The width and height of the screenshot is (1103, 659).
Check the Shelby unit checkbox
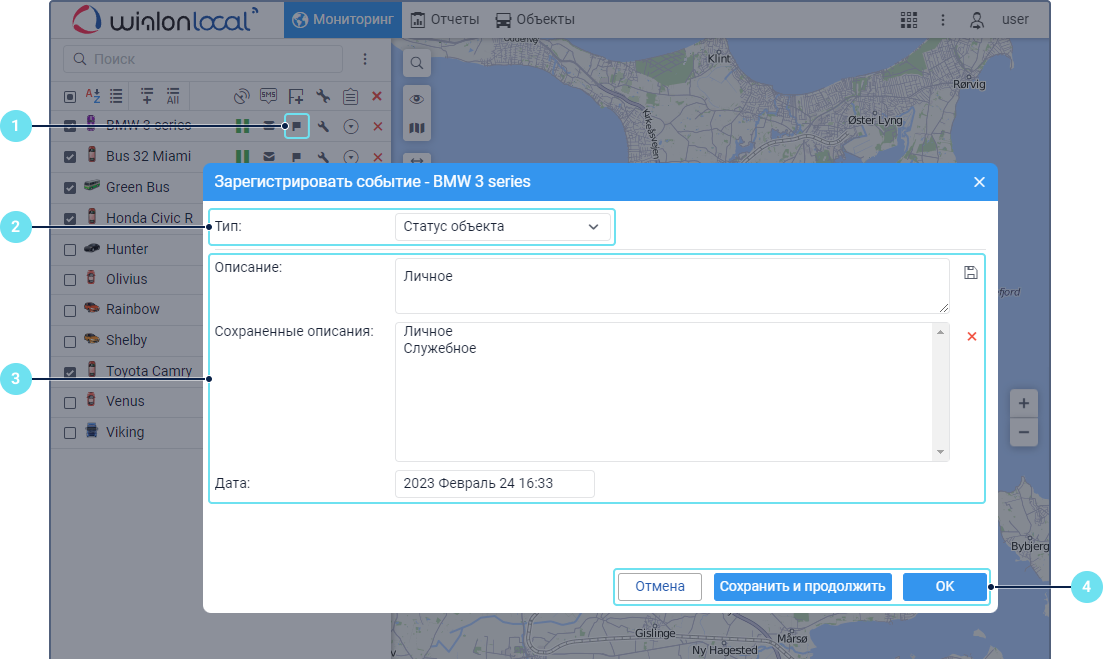coord(70,342)
